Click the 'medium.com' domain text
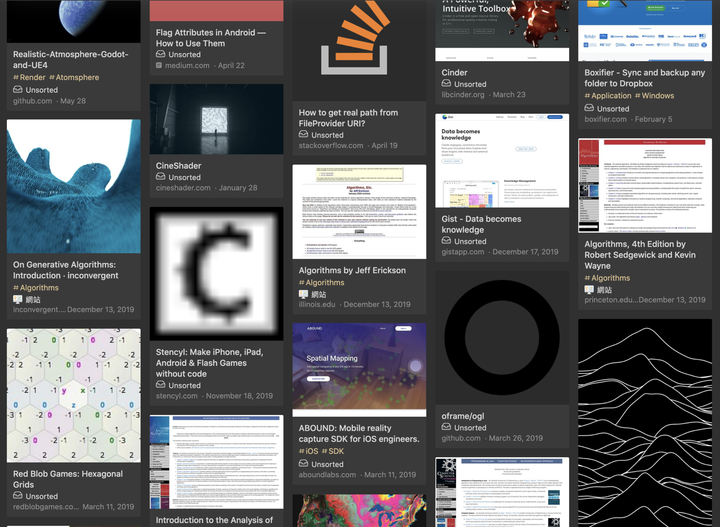This screenshot has width=720, height=527. pos(187,65)
